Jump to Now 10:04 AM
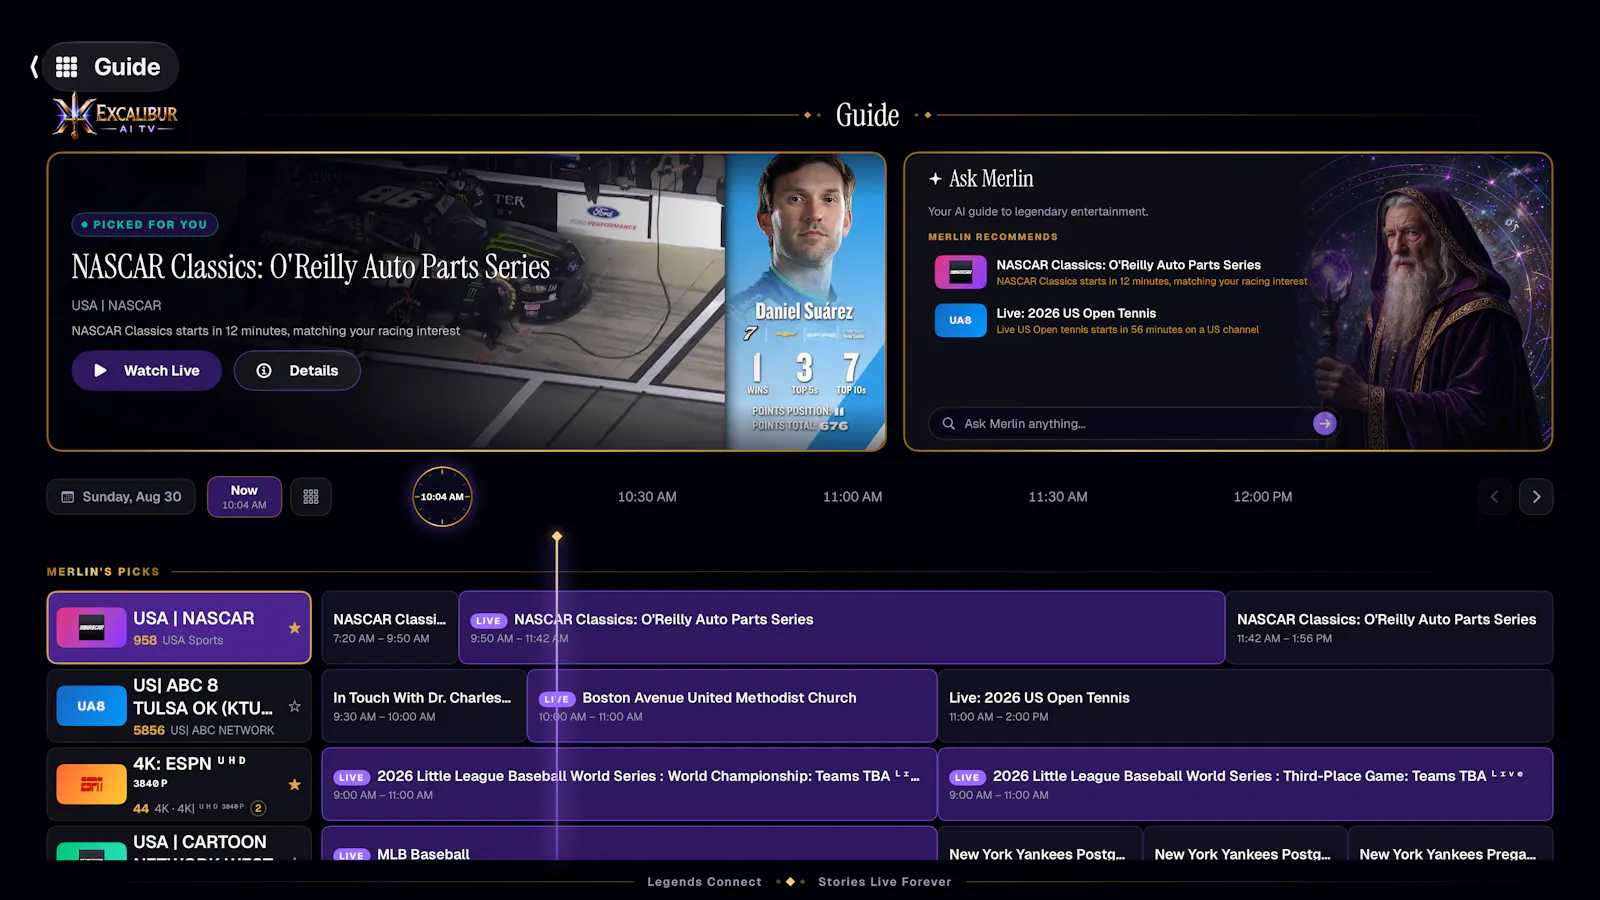Viewport: 1600px width, 900px height. point(244,497)
